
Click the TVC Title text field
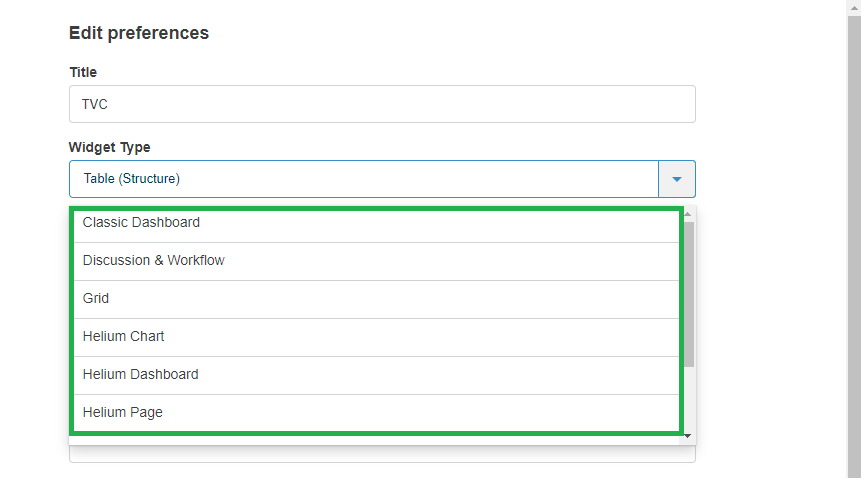[382, 104]
